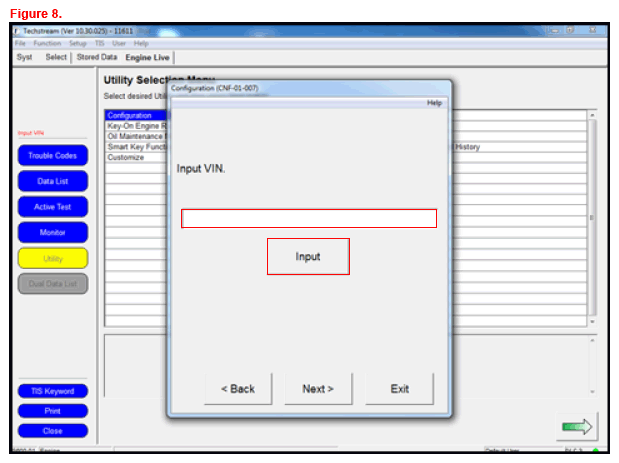
Task: Go back with the < Back button
Action: tap(238, 389)
